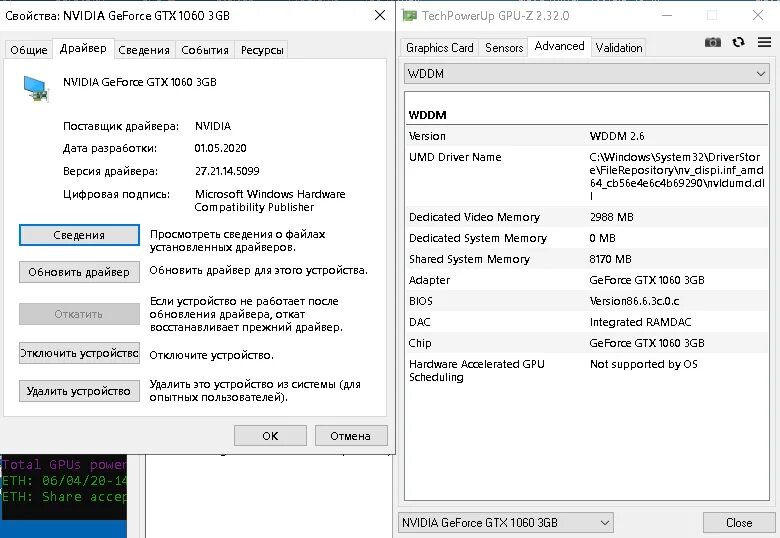Screen dimensions: 780x538
Task: Close the GPU-Z window from title bar
Action: [x=758, y=15]
